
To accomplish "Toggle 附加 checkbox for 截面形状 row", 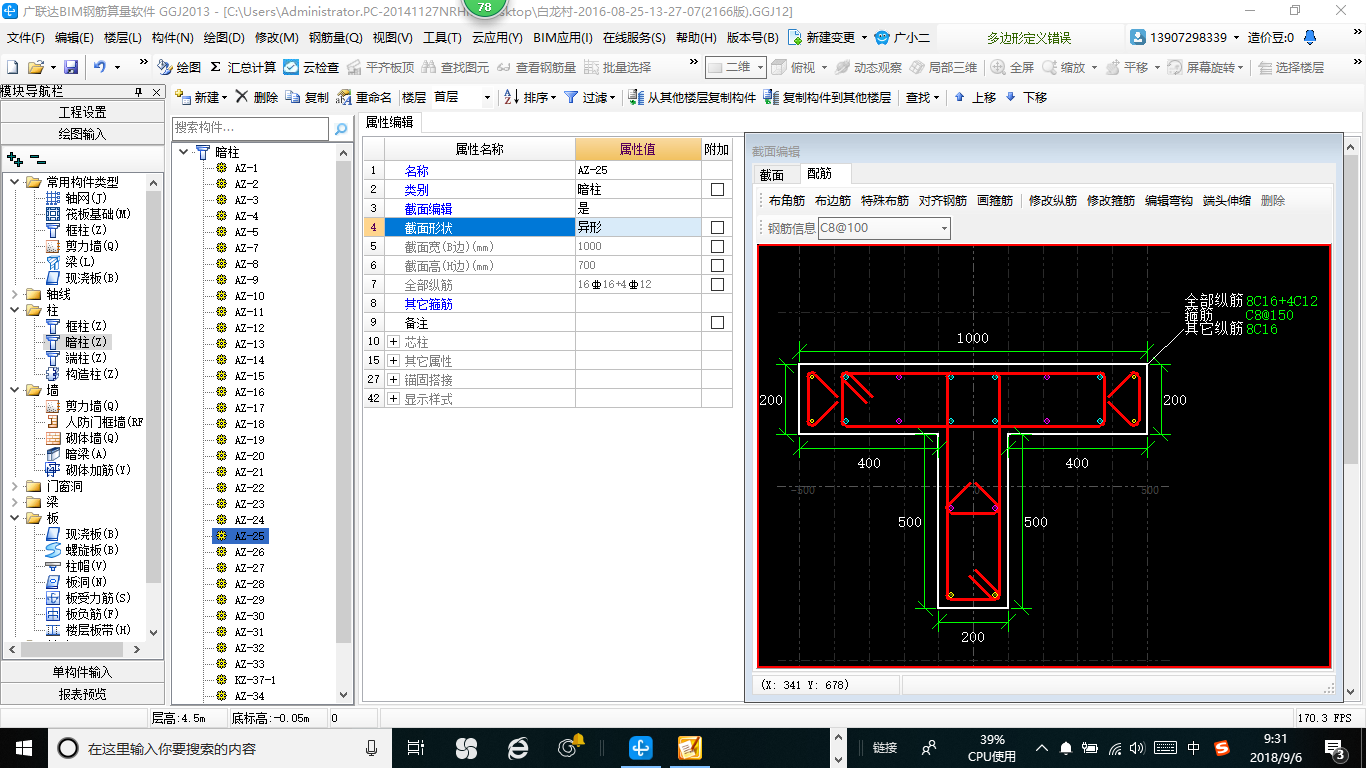I will (717, 227).
